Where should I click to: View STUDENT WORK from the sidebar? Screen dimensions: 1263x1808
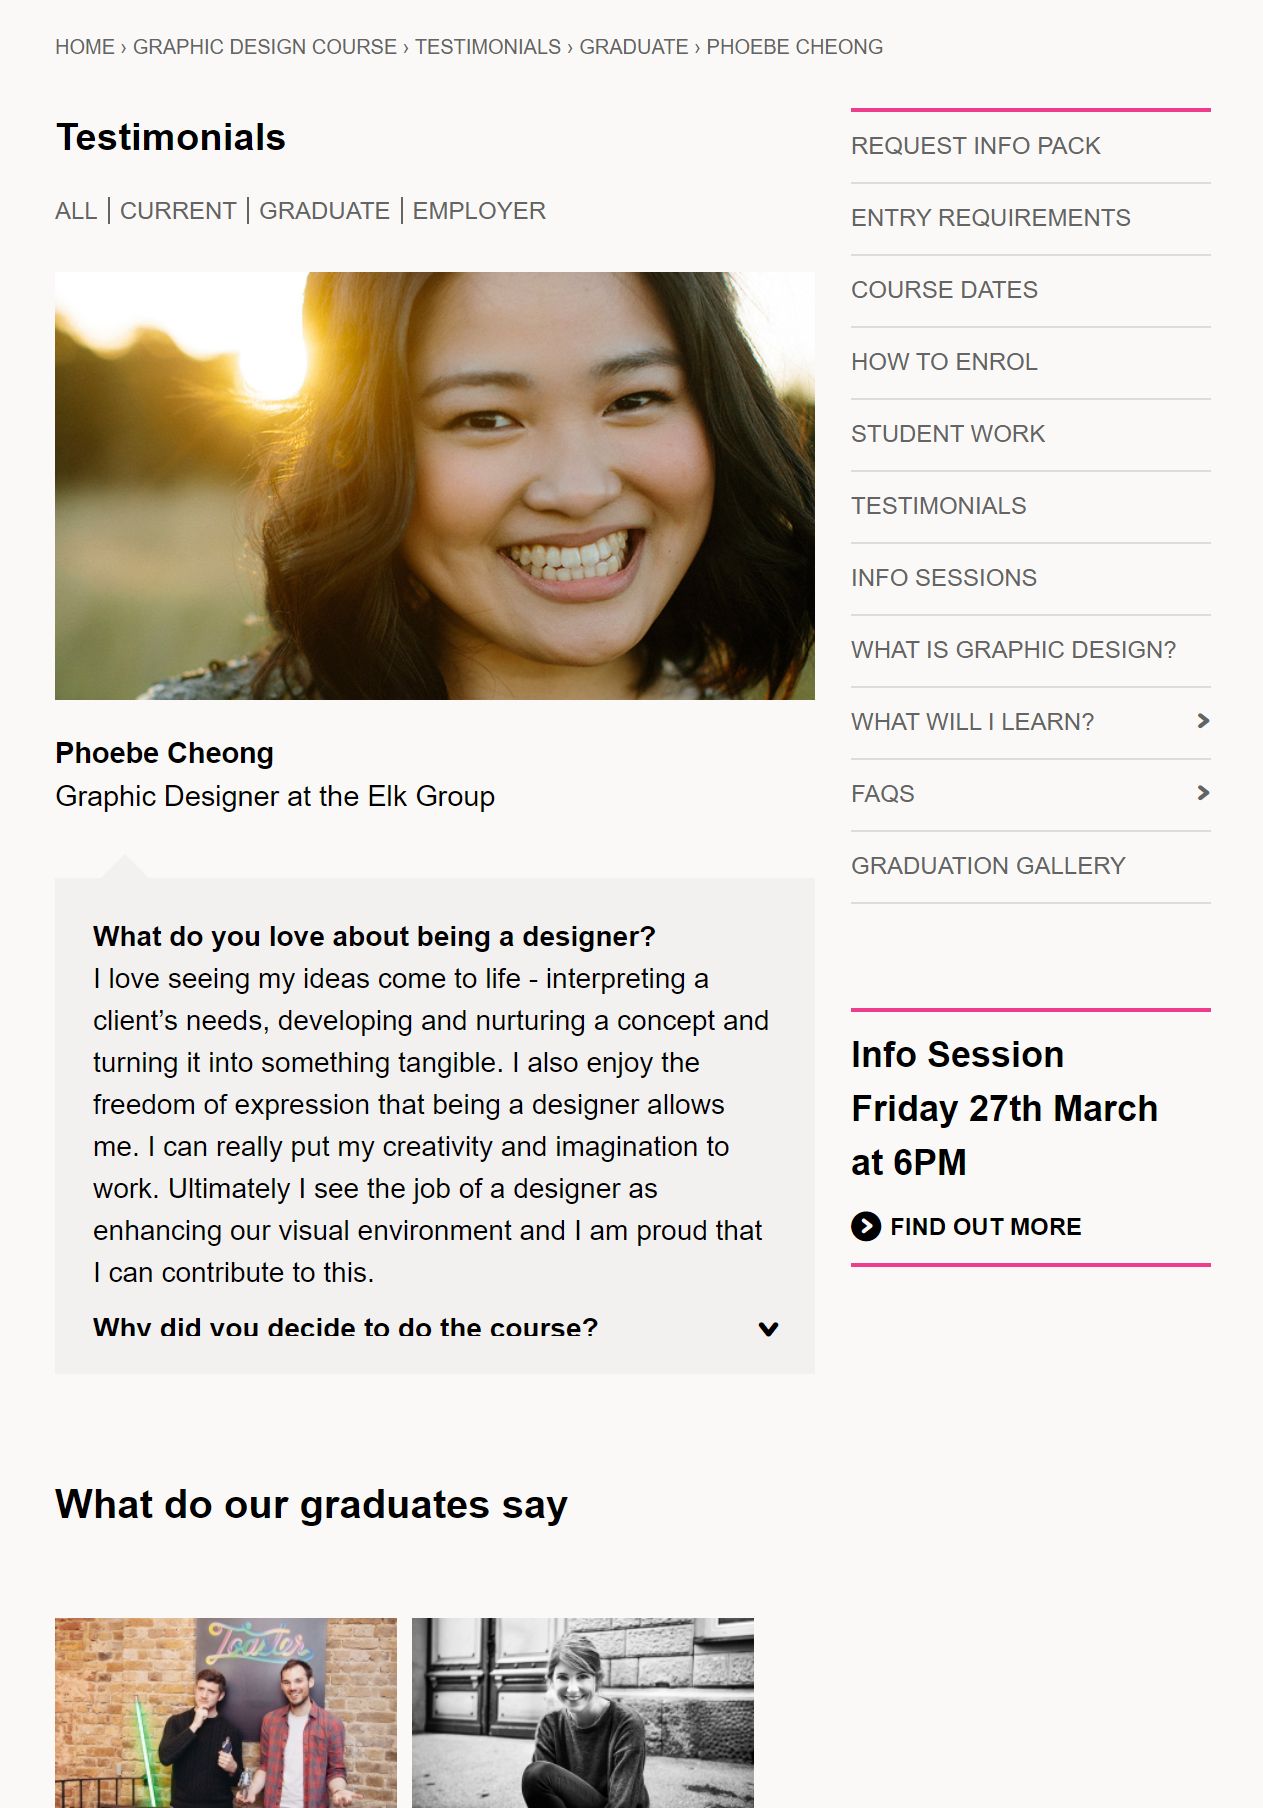click(948, 433)
